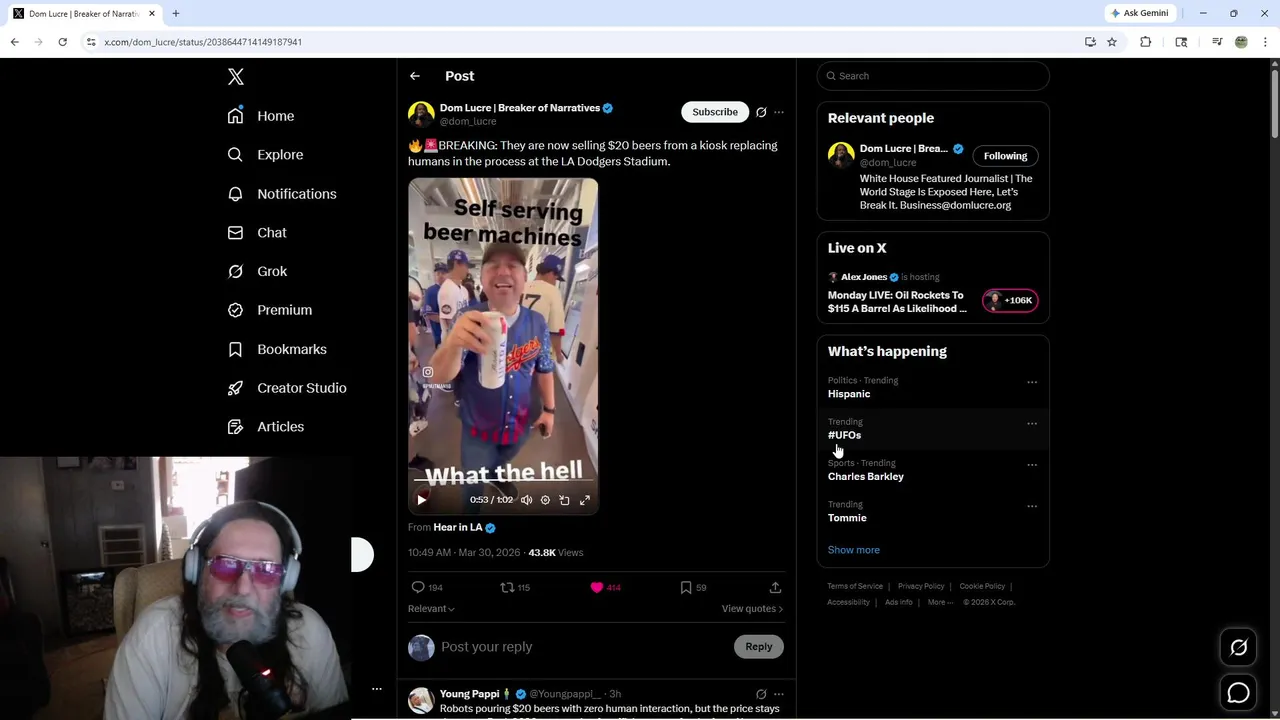
Task: Bookmark the post with 59 bookmarks
Action: [x=693, y=587]
